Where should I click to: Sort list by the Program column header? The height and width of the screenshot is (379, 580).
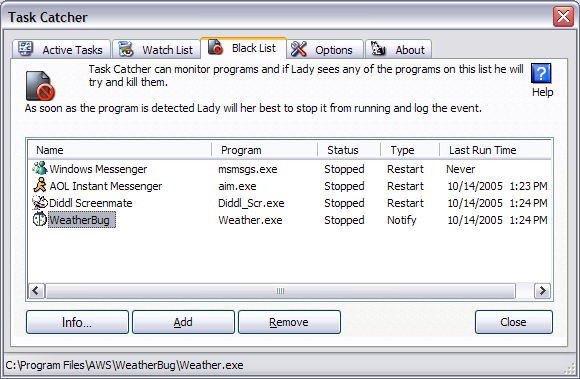coord(264,150)
